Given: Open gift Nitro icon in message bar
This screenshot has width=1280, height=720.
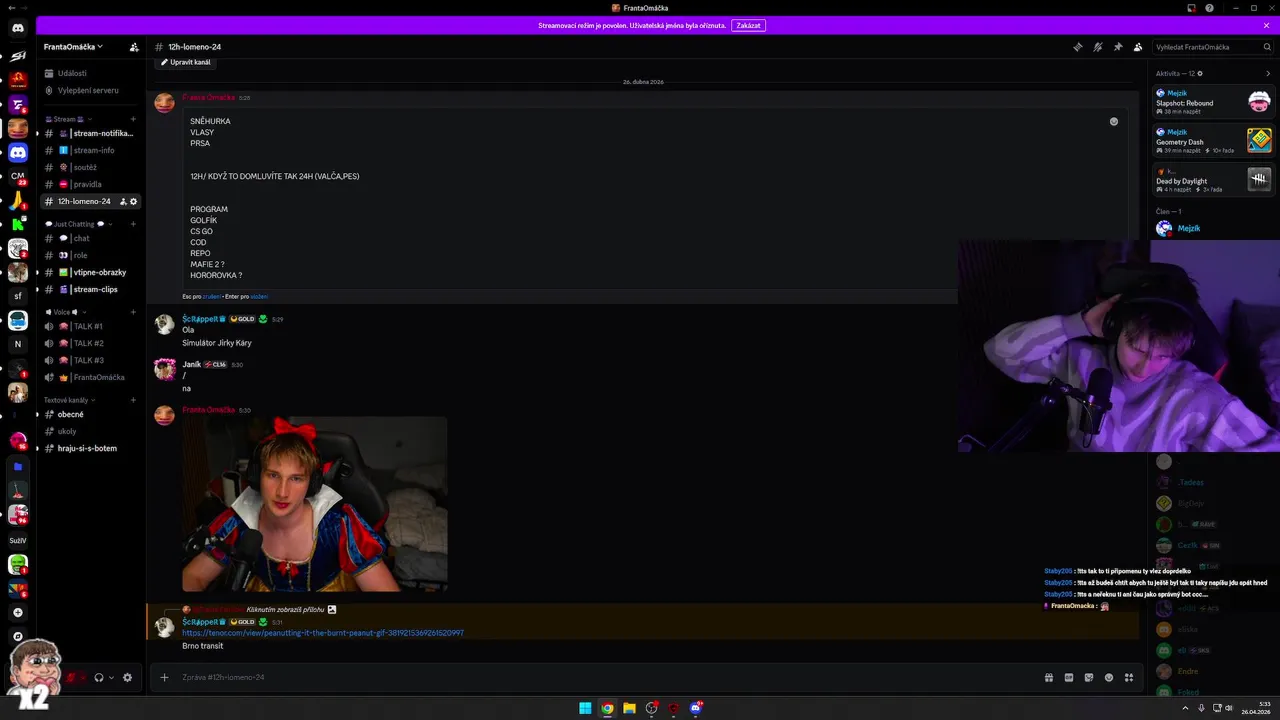Looking at the screenshot, I should pos(1048,677).
